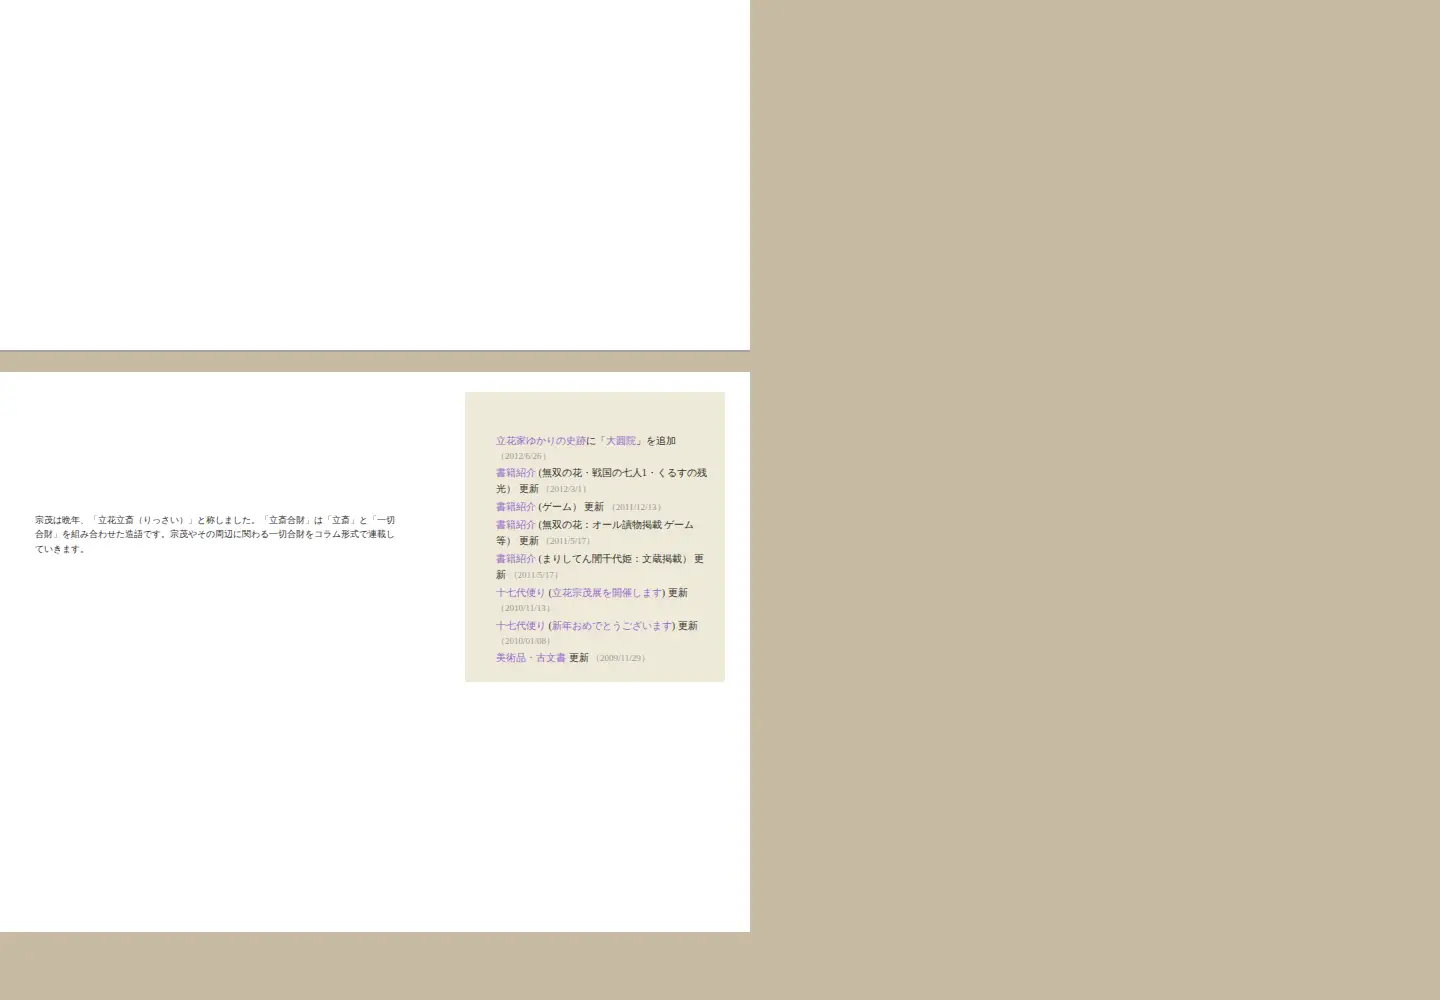Open the 立花家ゆかりの史跡 link
1440x1000 pixels.
[x=541, y=441]
